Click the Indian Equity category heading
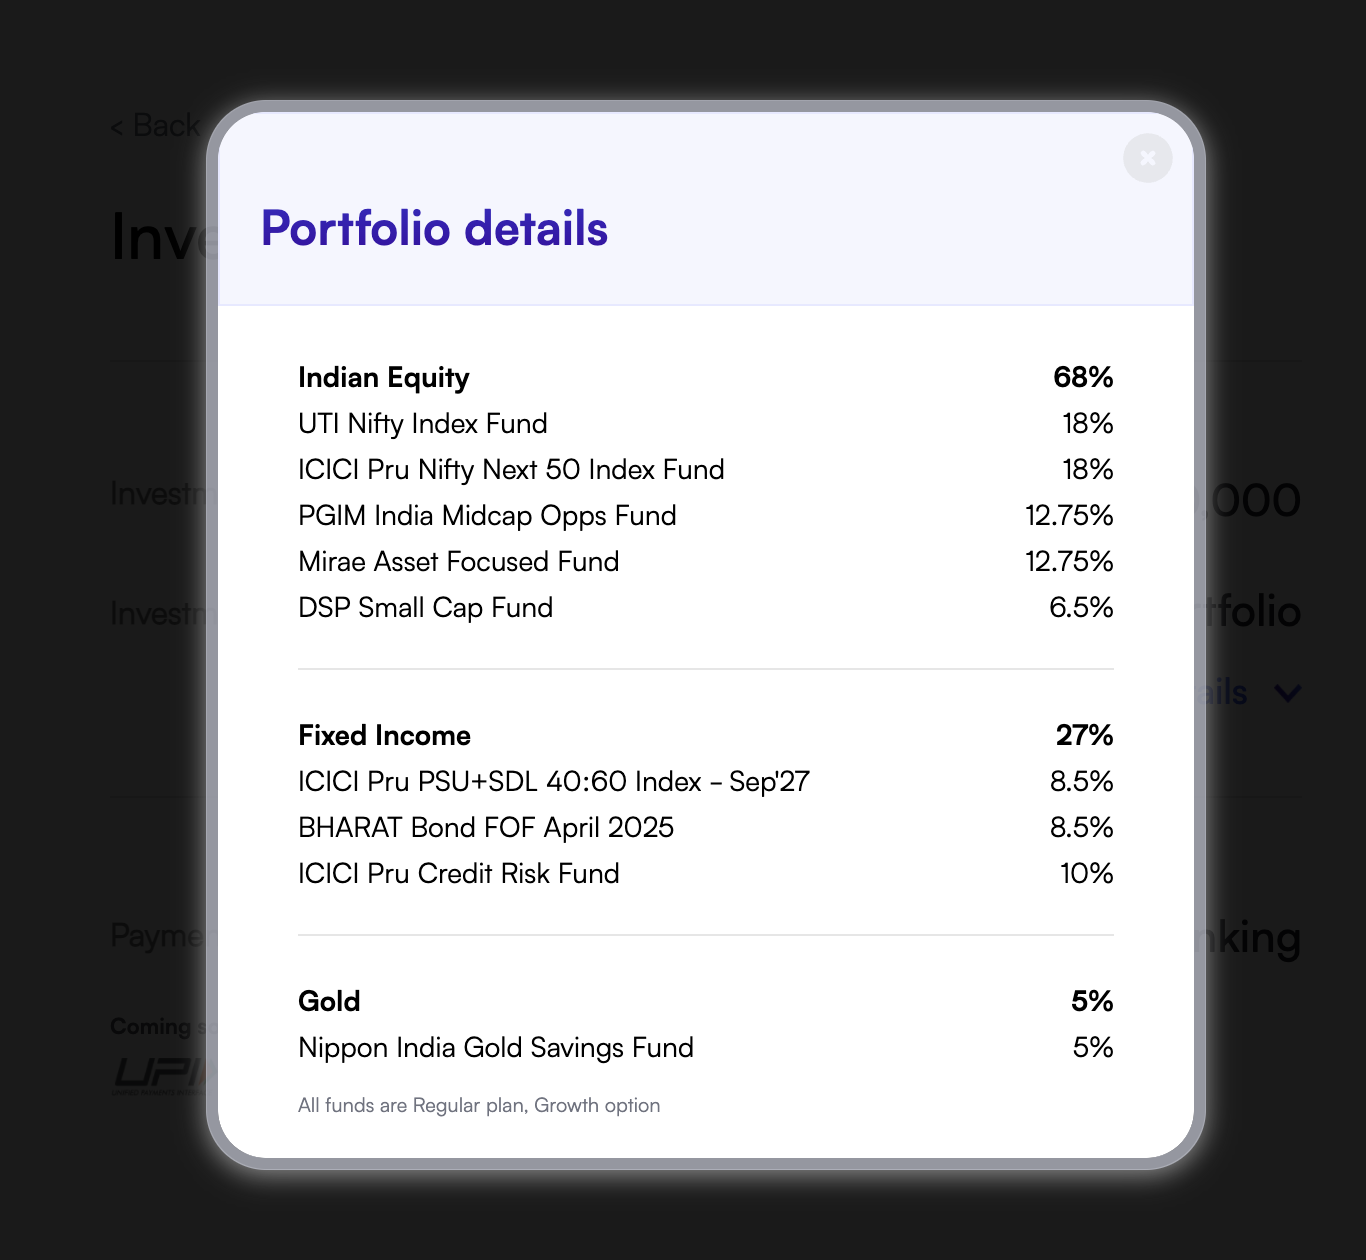Screen dimensions: 1366x1260 384,377
